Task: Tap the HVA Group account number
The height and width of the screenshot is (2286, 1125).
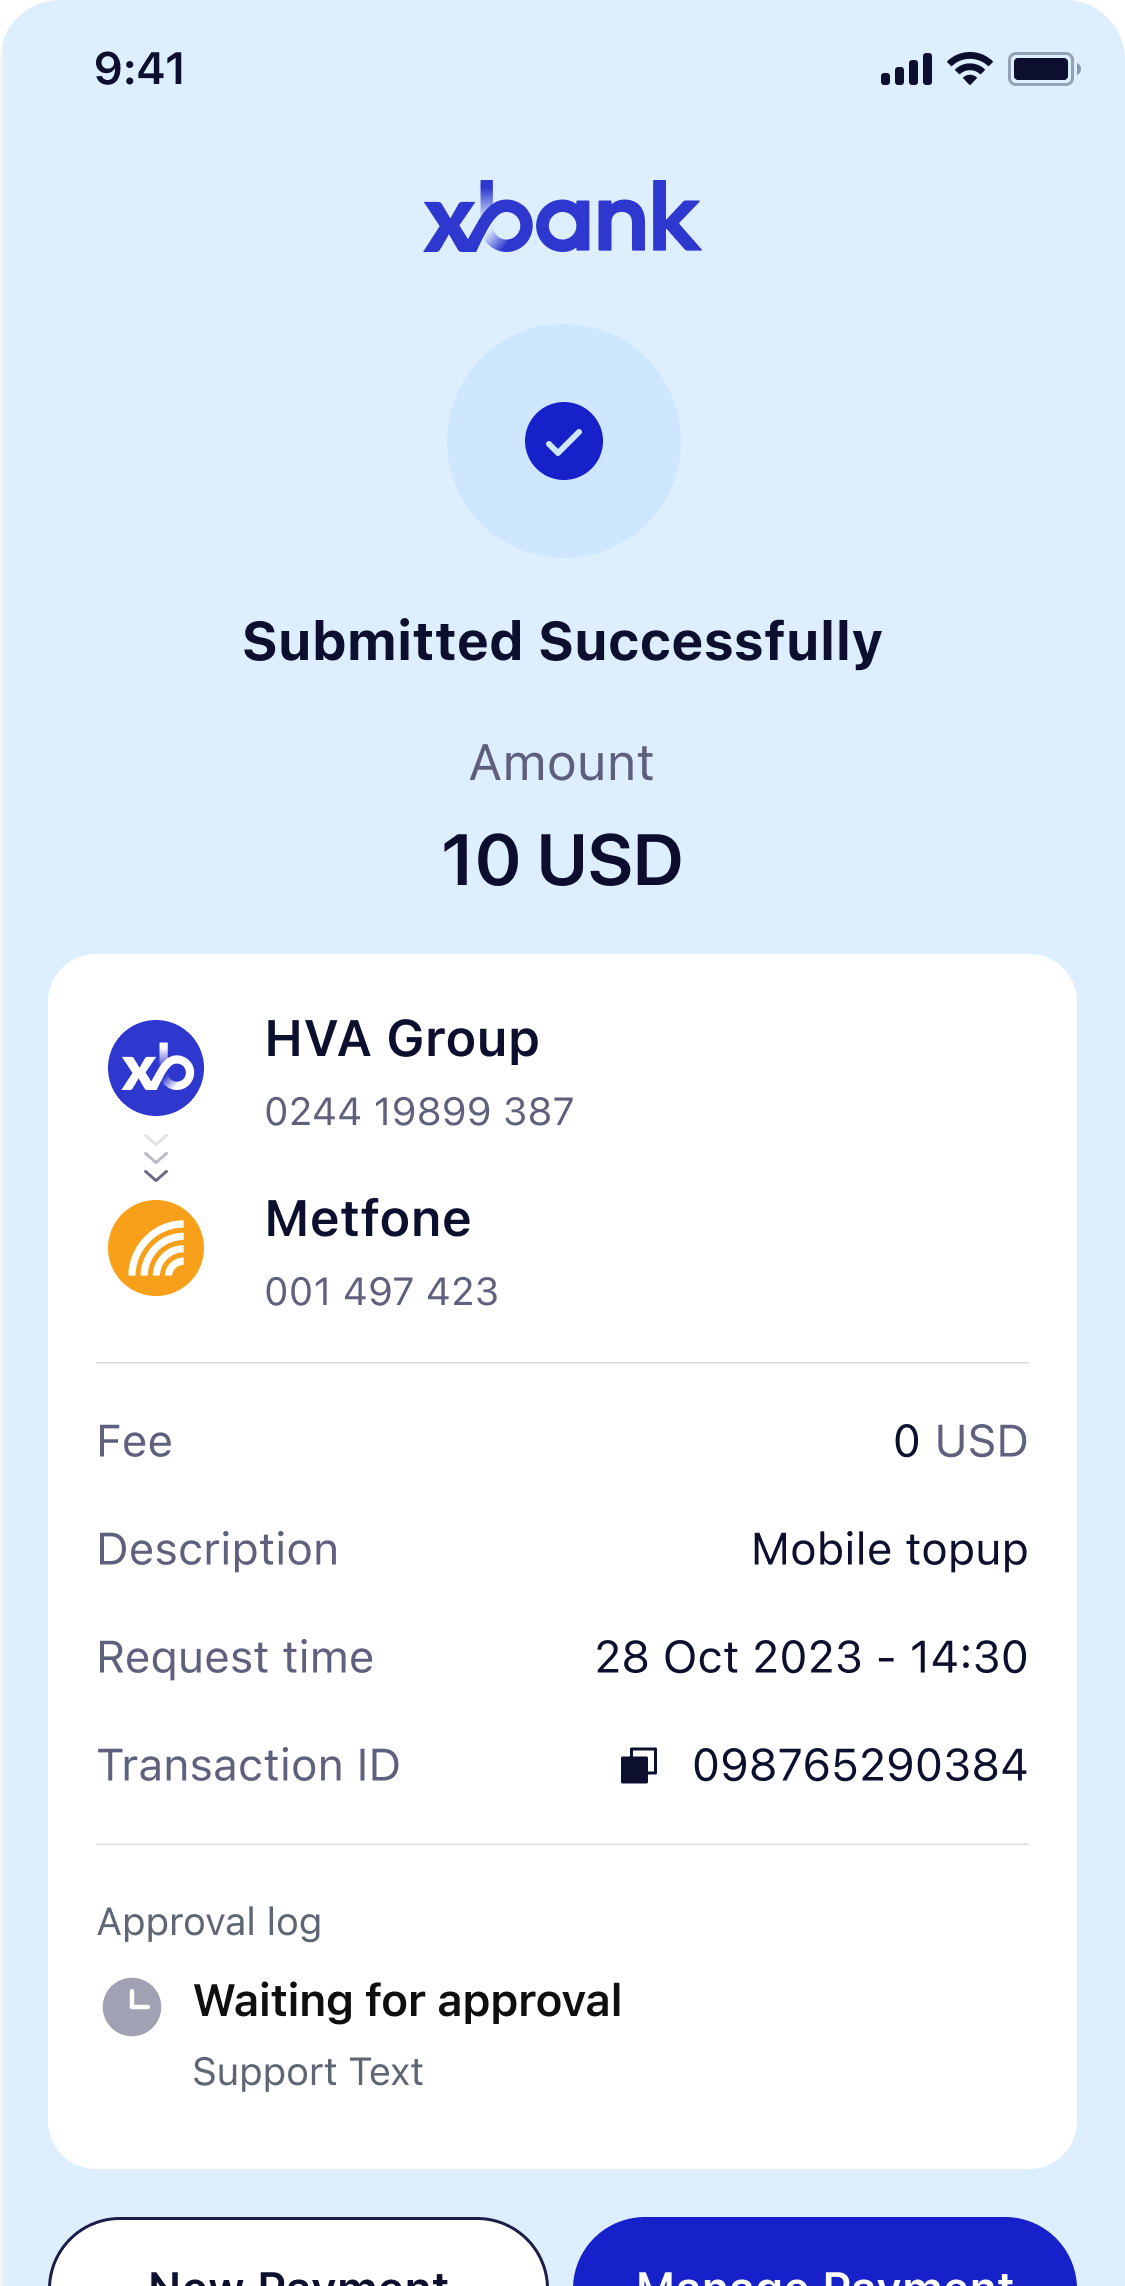Action: tap(419, 1112)
